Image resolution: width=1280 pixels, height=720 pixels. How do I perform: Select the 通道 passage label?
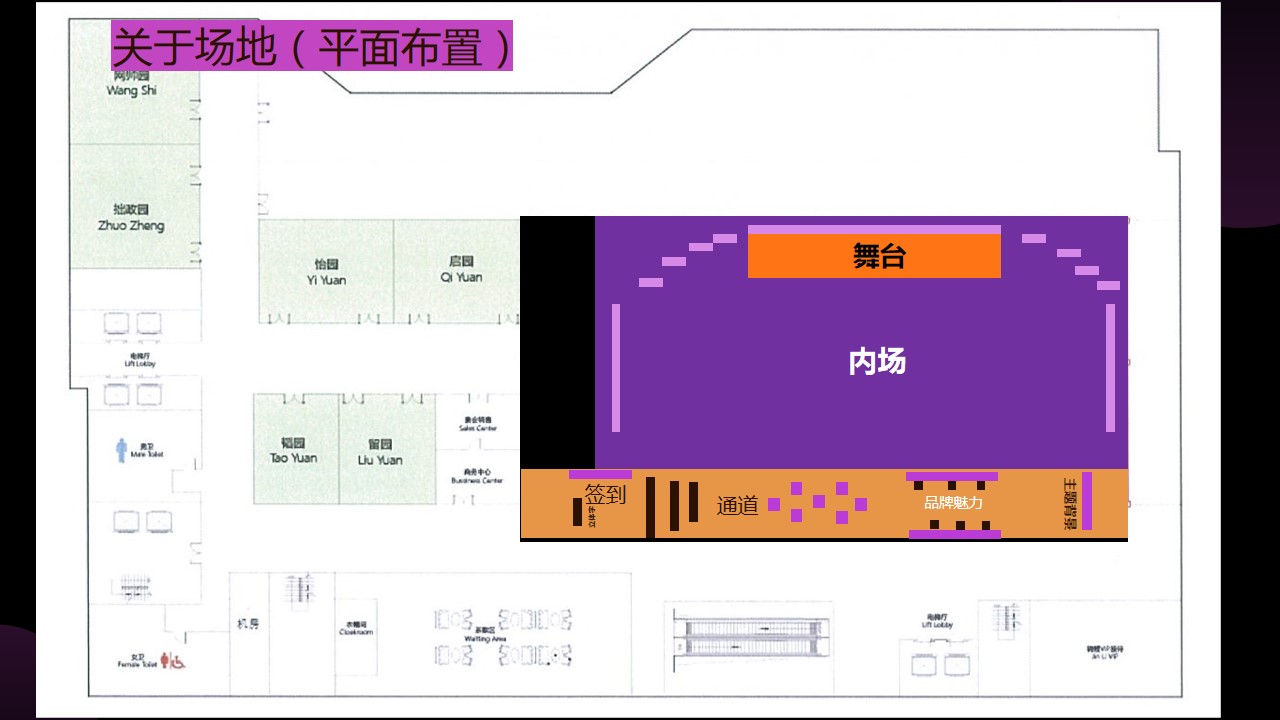pyautogui.click(x=738, y=506)
